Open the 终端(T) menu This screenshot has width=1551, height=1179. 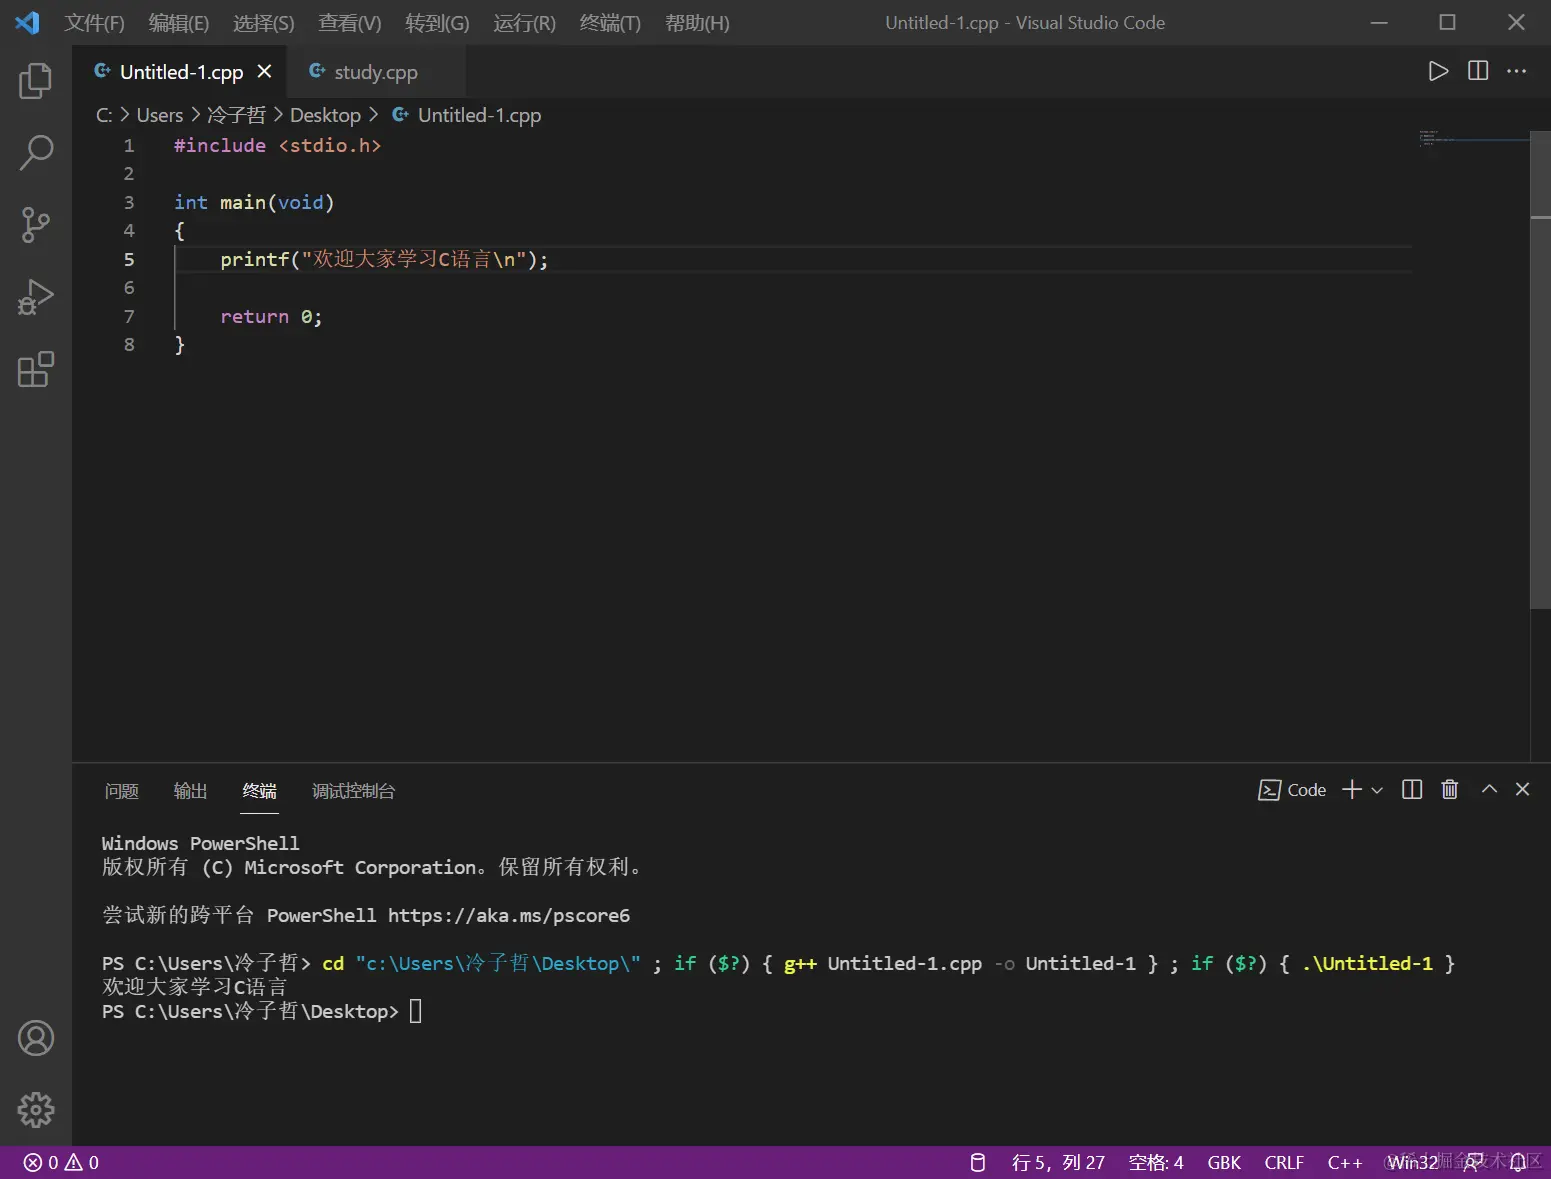[610, 23]
